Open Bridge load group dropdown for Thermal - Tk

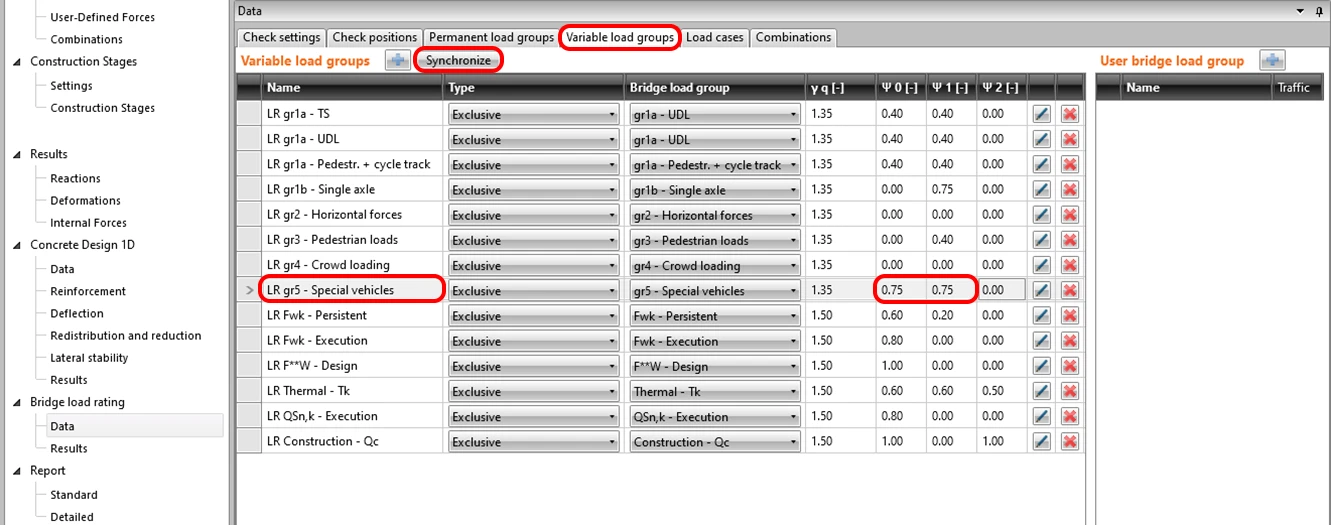715,391
